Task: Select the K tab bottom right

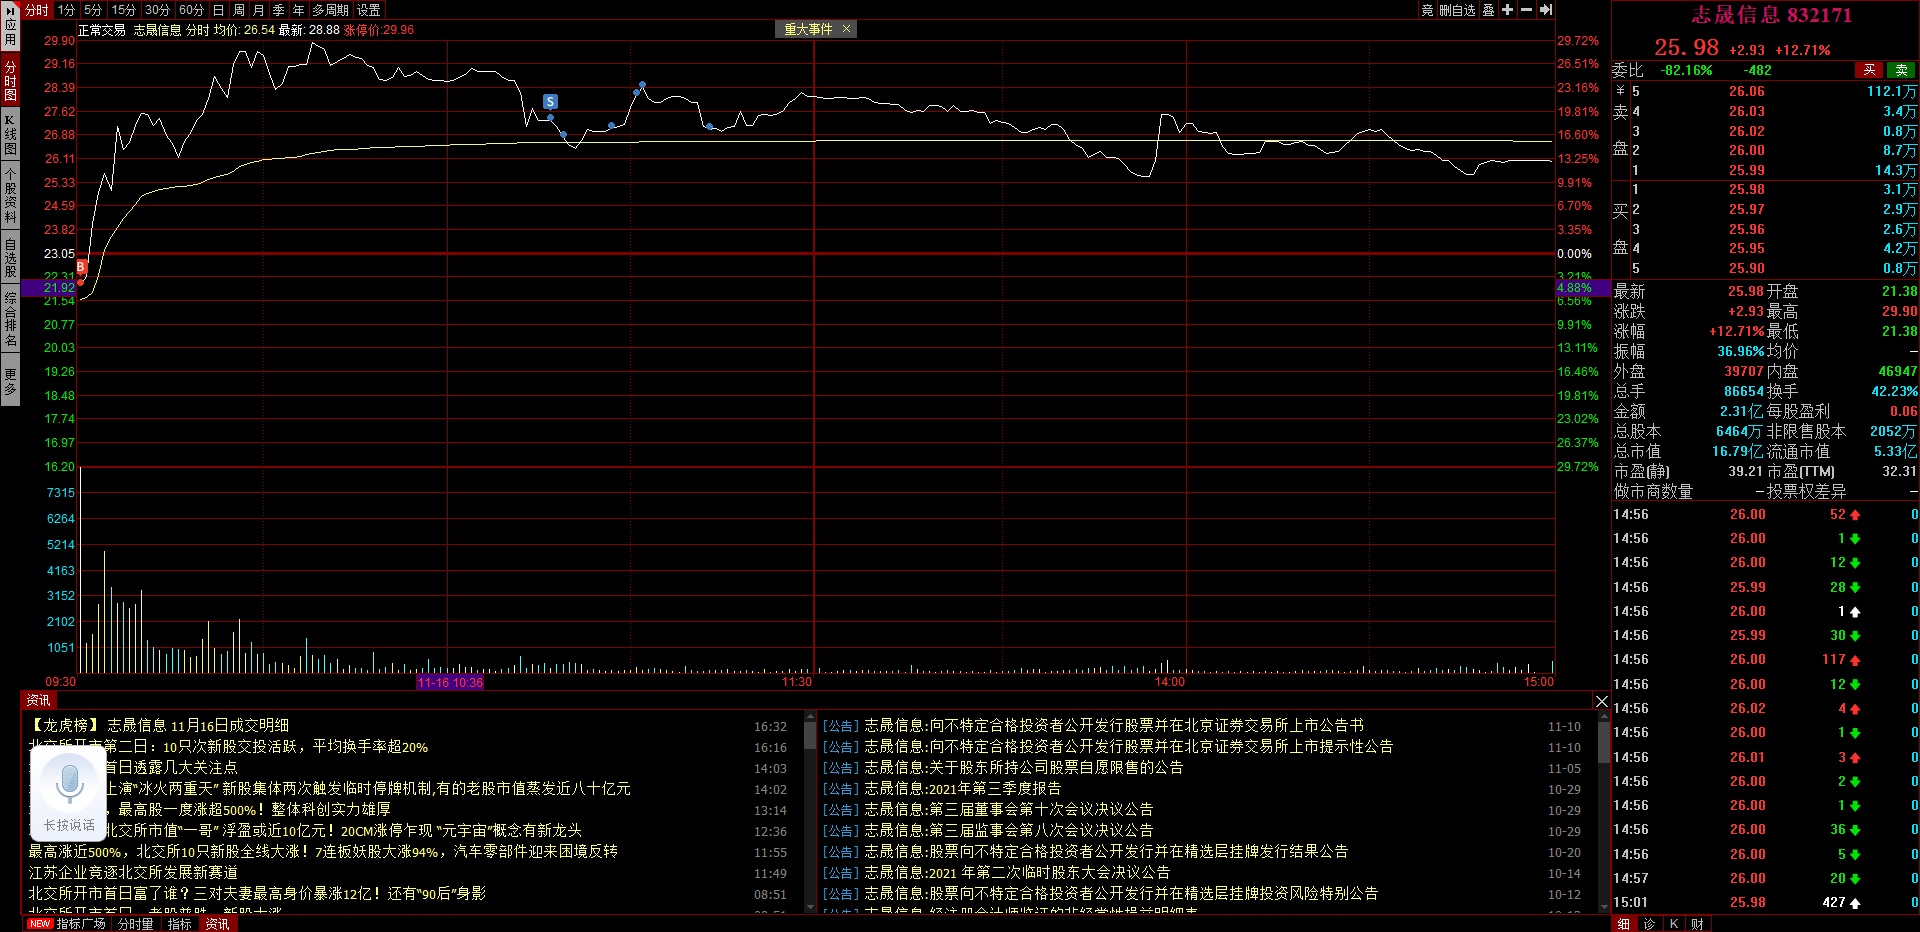Action: [x=1674, y=924]
